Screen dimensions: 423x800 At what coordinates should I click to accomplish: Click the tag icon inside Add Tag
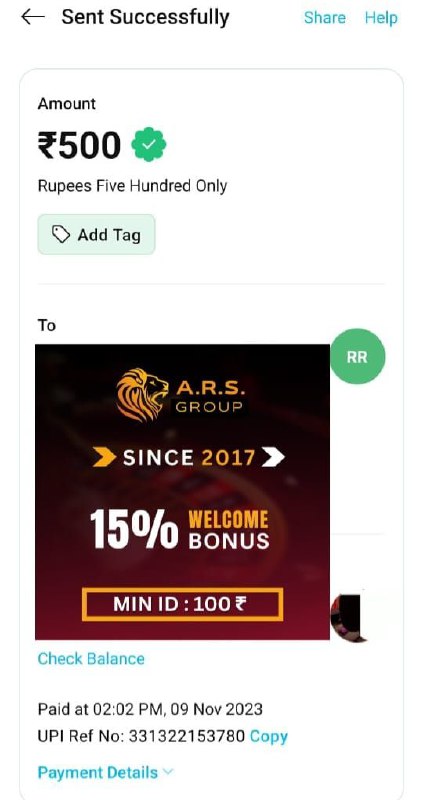coord(61,235)
